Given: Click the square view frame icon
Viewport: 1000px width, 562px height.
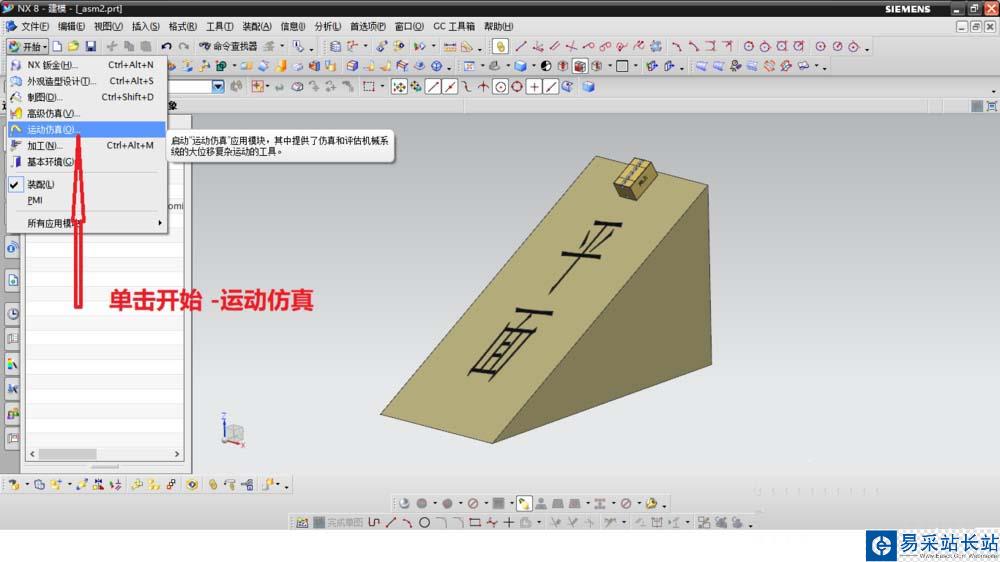Looking at the screenshot, I should pos(622,66).
